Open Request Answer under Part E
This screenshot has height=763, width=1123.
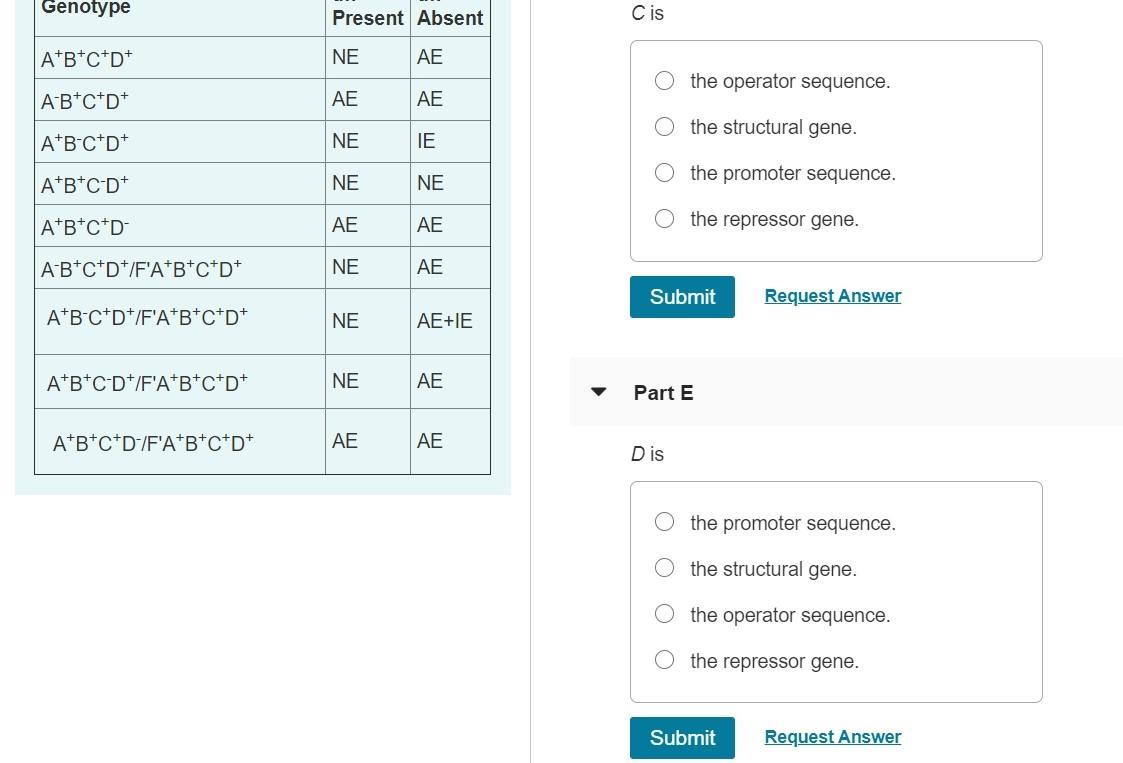[832, 736]
